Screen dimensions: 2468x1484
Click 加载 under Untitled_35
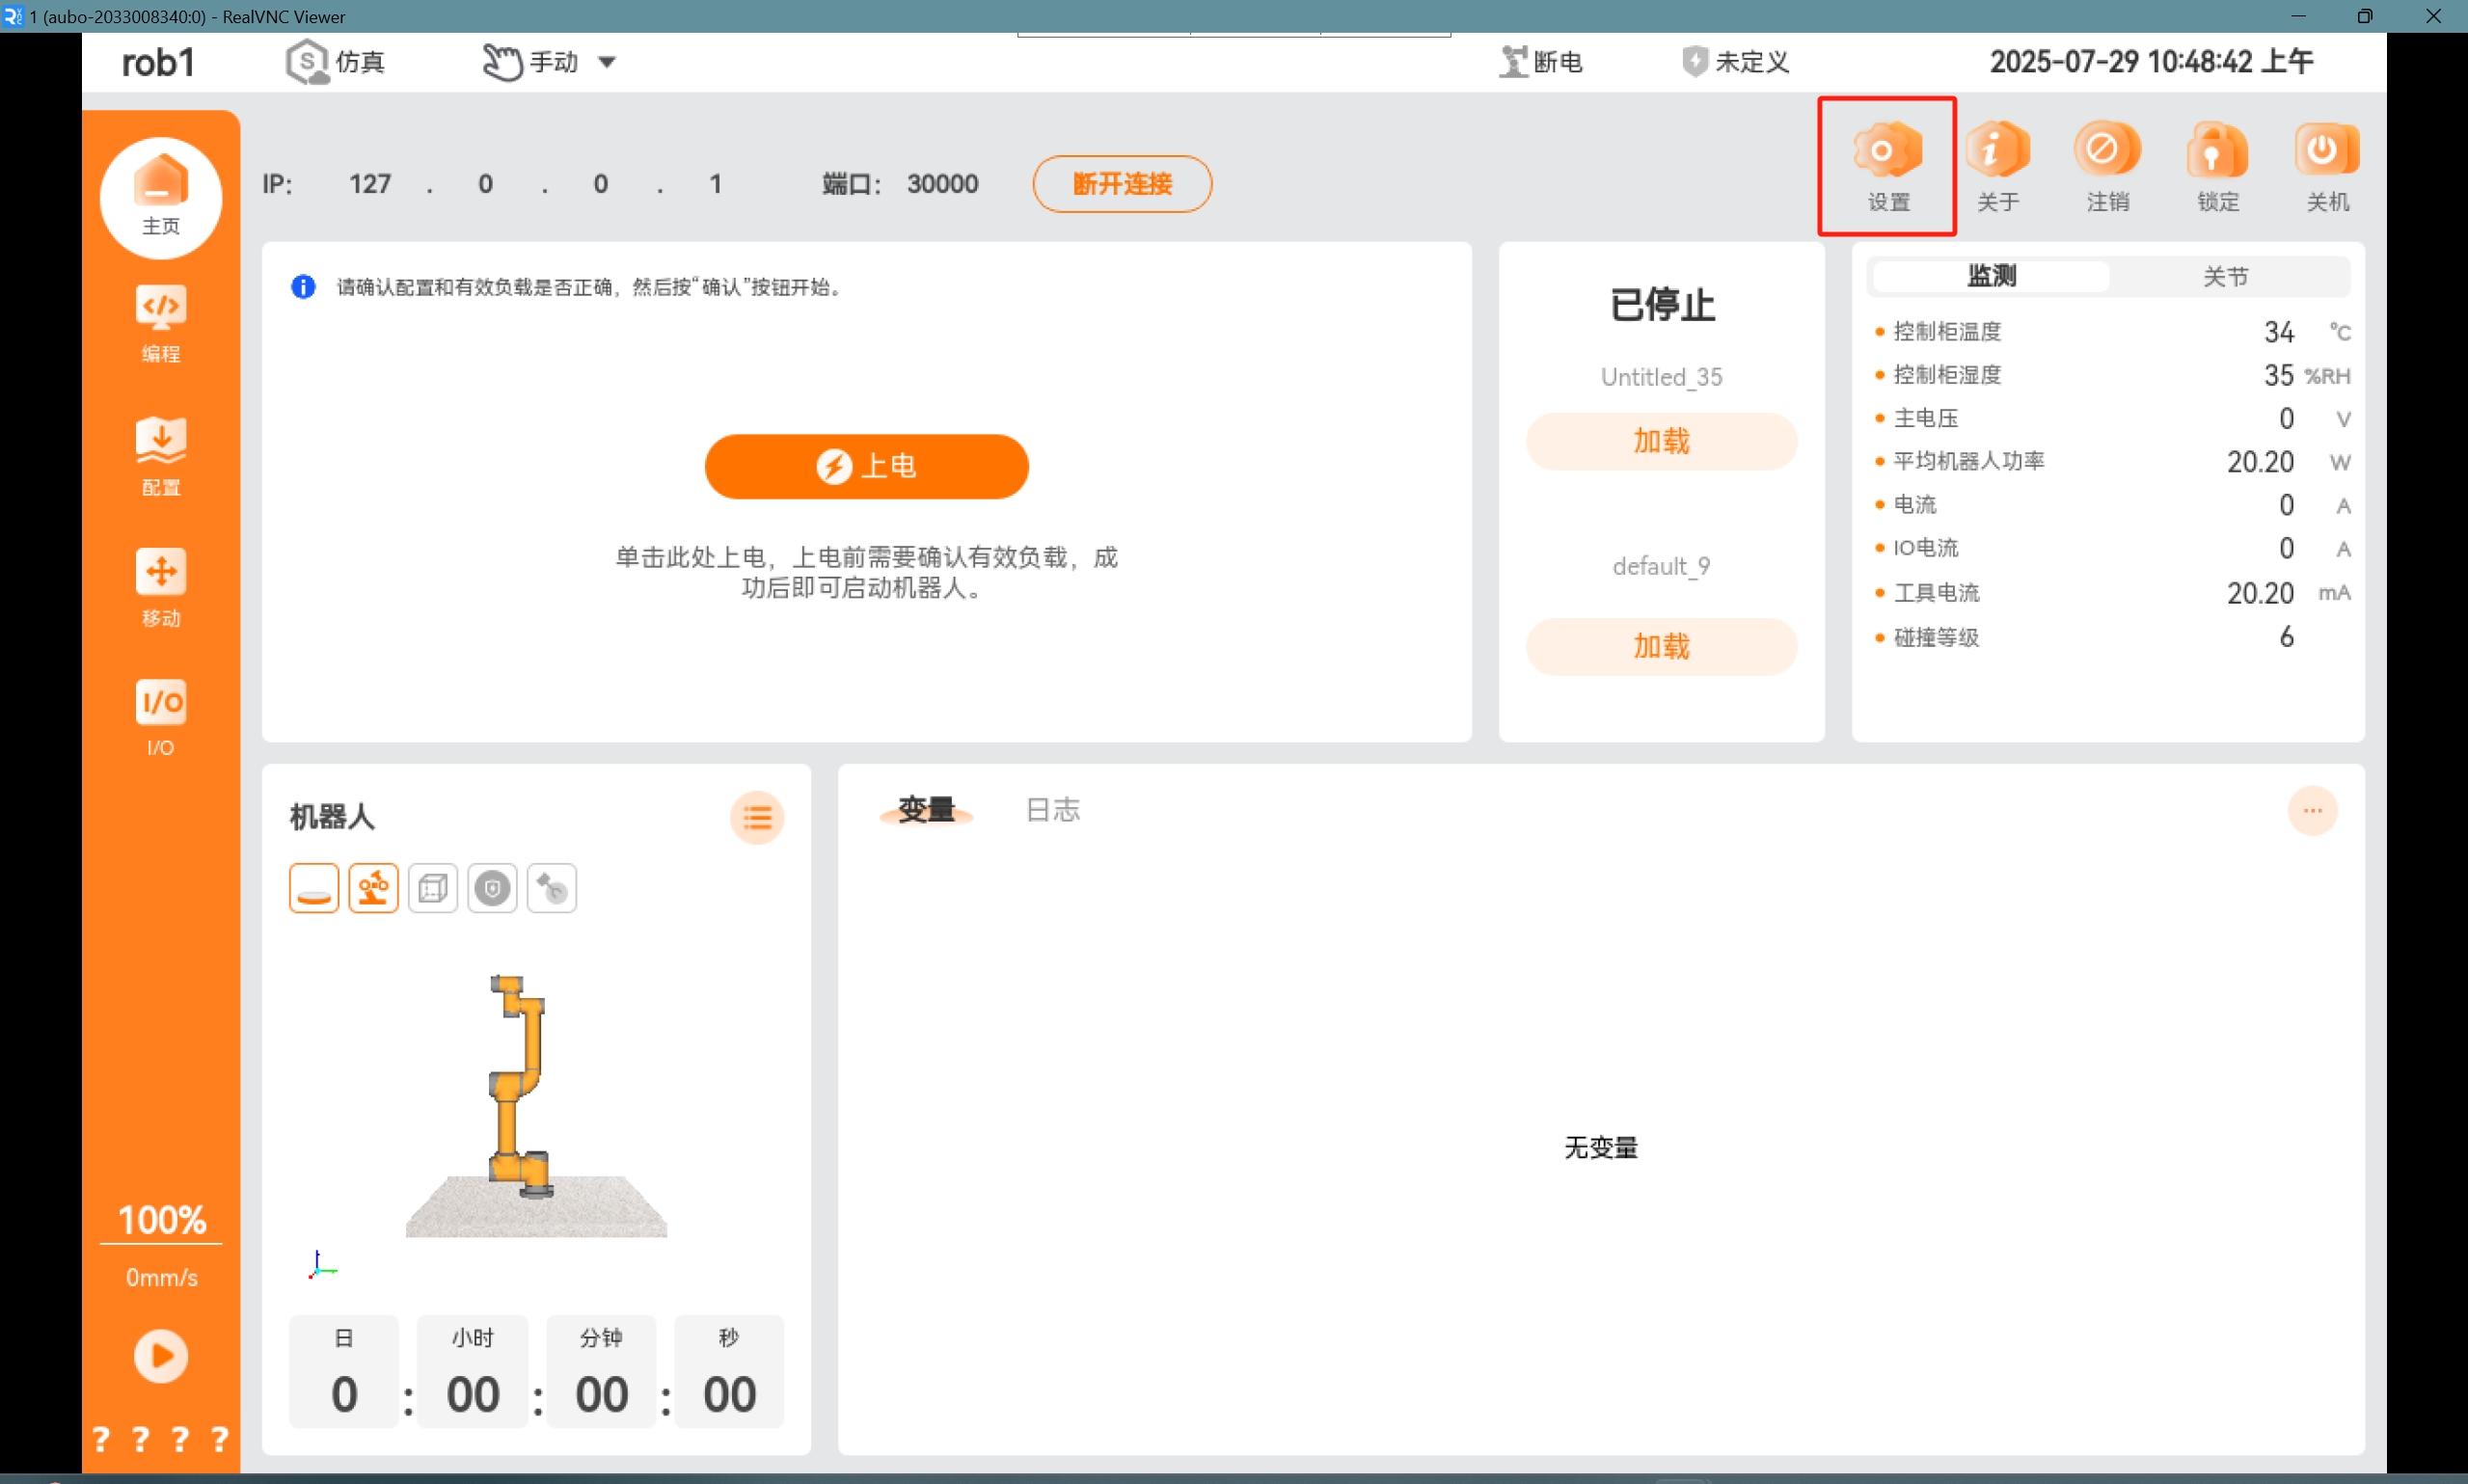(x=1661, y=441)
